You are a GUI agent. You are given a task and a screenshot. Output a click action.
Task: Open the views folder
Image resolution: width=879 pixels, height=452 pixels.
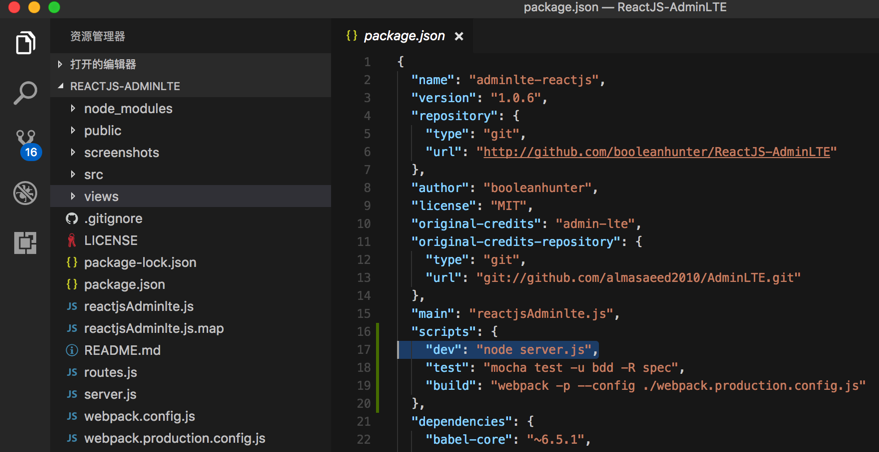coord(101,196)
